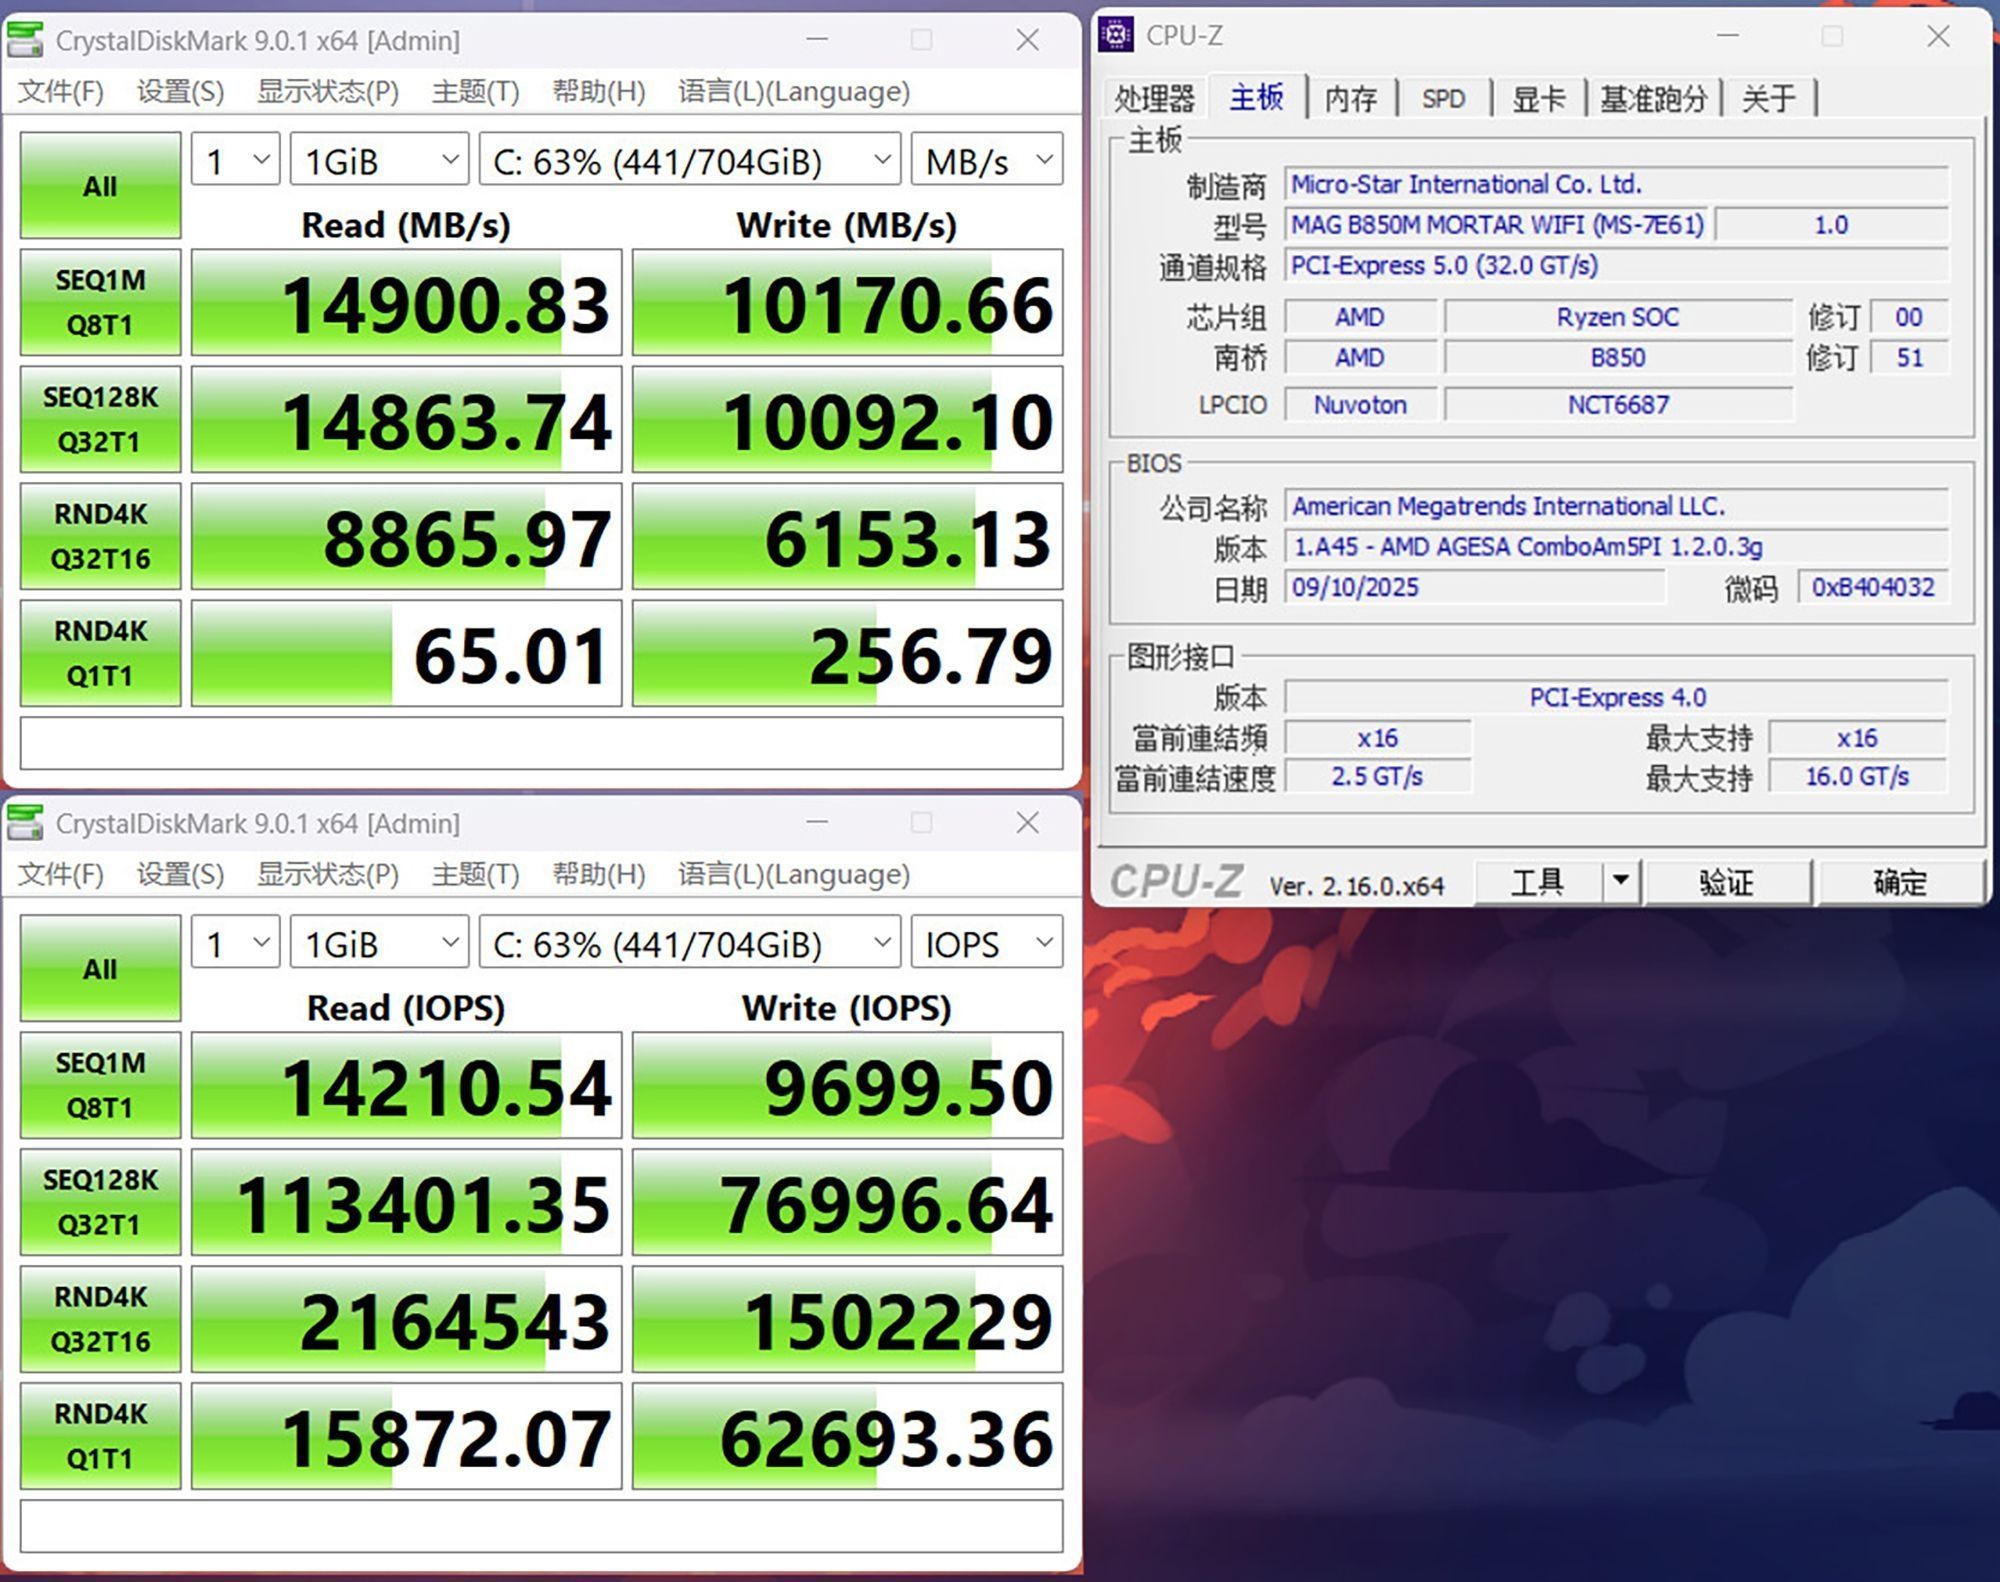Click the CPU-Z application title icon
The height and width of the screenshot is (1582, 2000).
tap(1116, 35)
